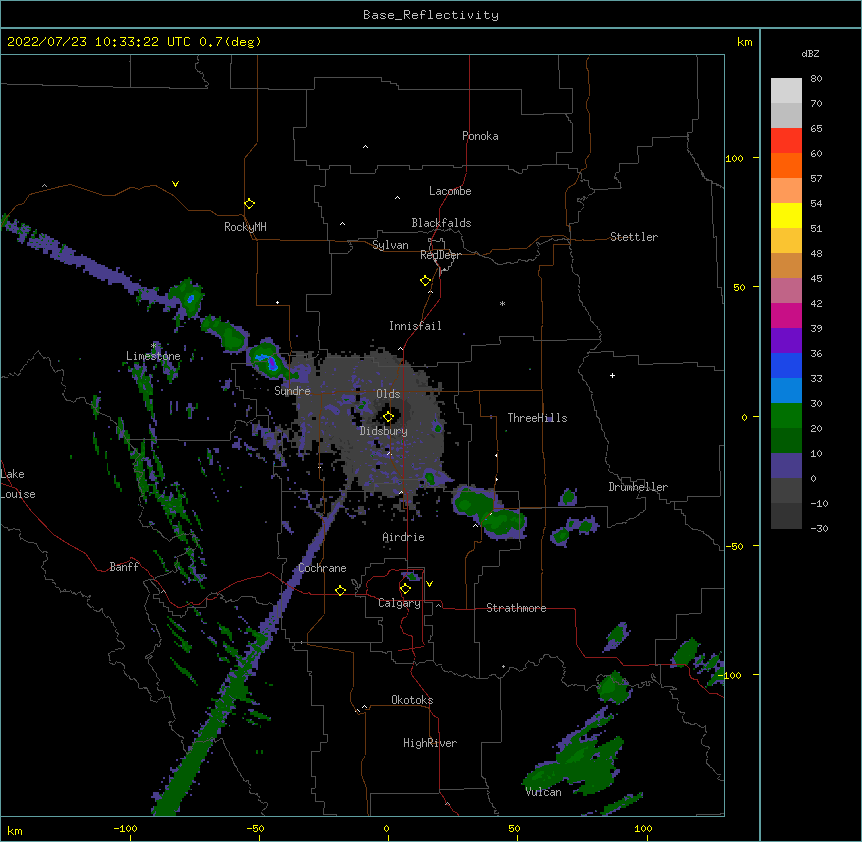Viewport: 862px width, 842px height.
Task: Click the Blackfalds city label
Action: coord(441,223)
